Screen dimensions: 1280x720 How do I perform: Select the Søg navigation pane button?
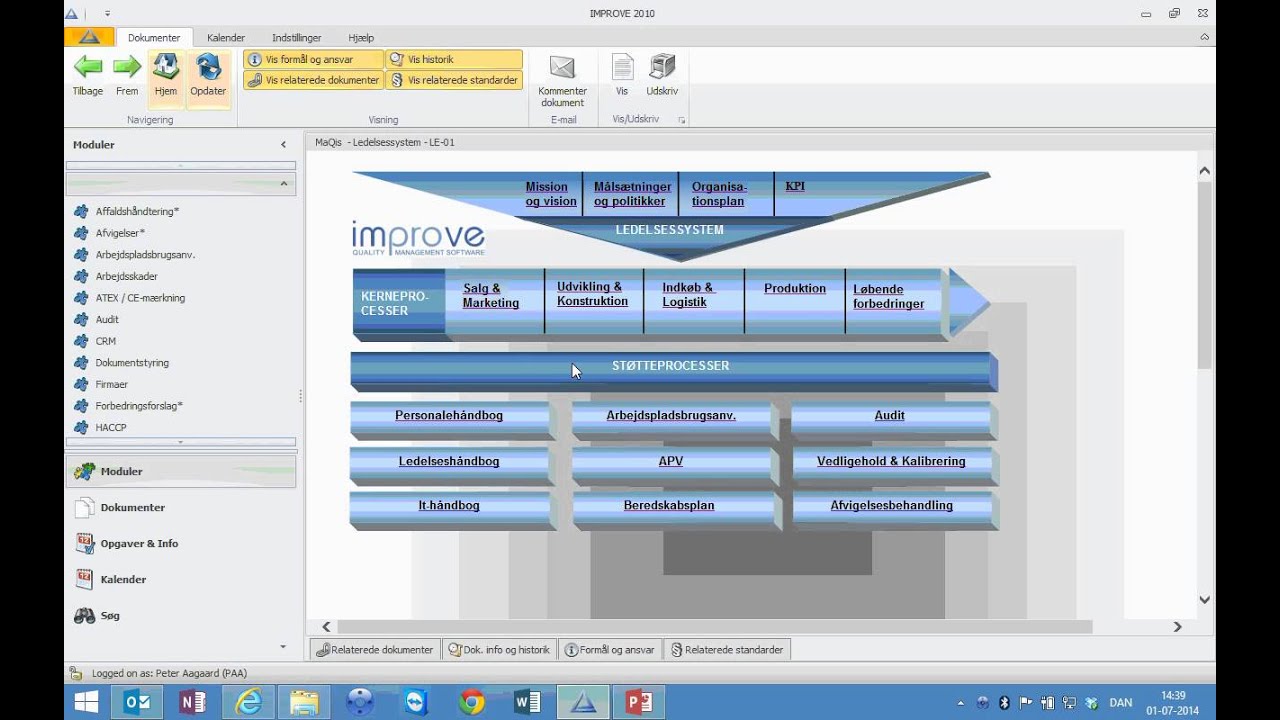click(181, 615)
